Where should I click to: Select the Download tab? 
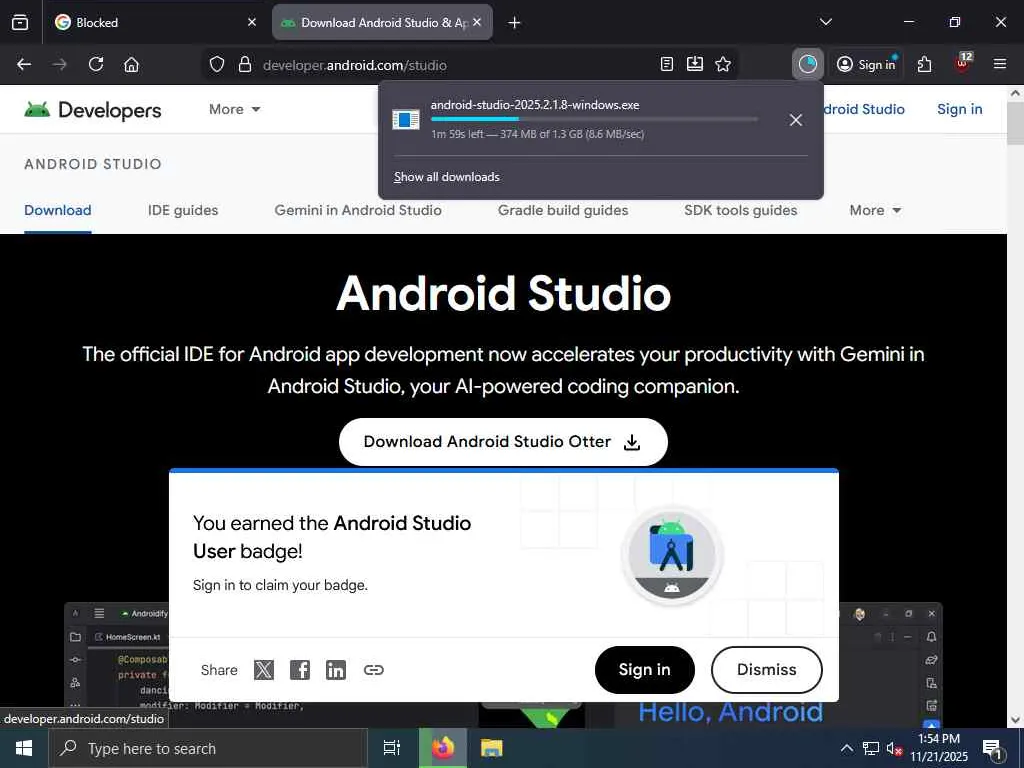click(57, 210)
